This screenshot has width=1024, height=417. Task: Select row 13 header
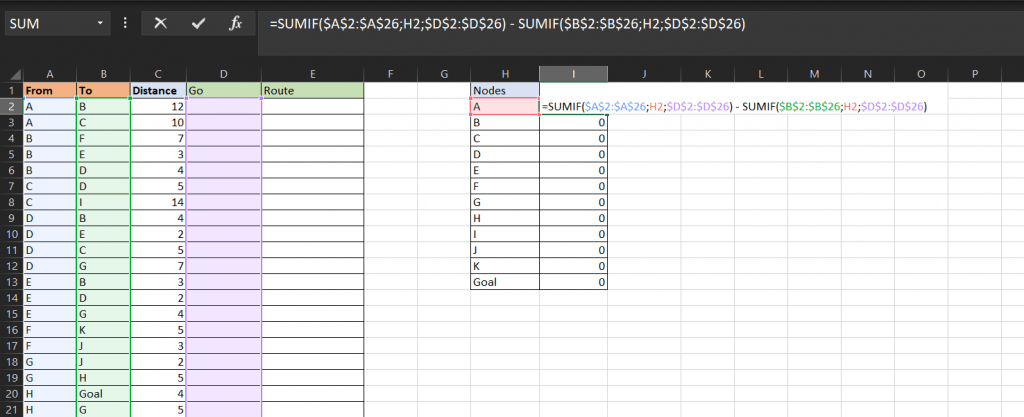[x=11, y=283]
